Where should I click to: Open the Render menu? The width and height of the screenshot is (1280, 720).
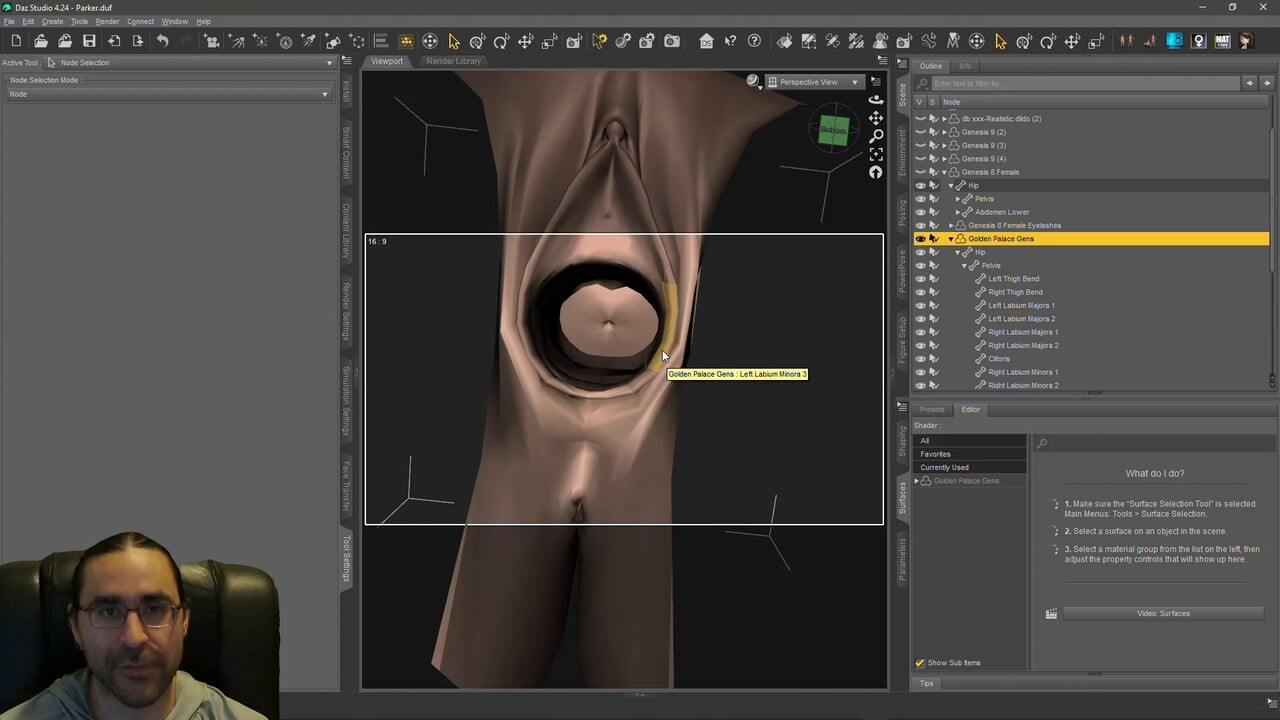[107, 21]
